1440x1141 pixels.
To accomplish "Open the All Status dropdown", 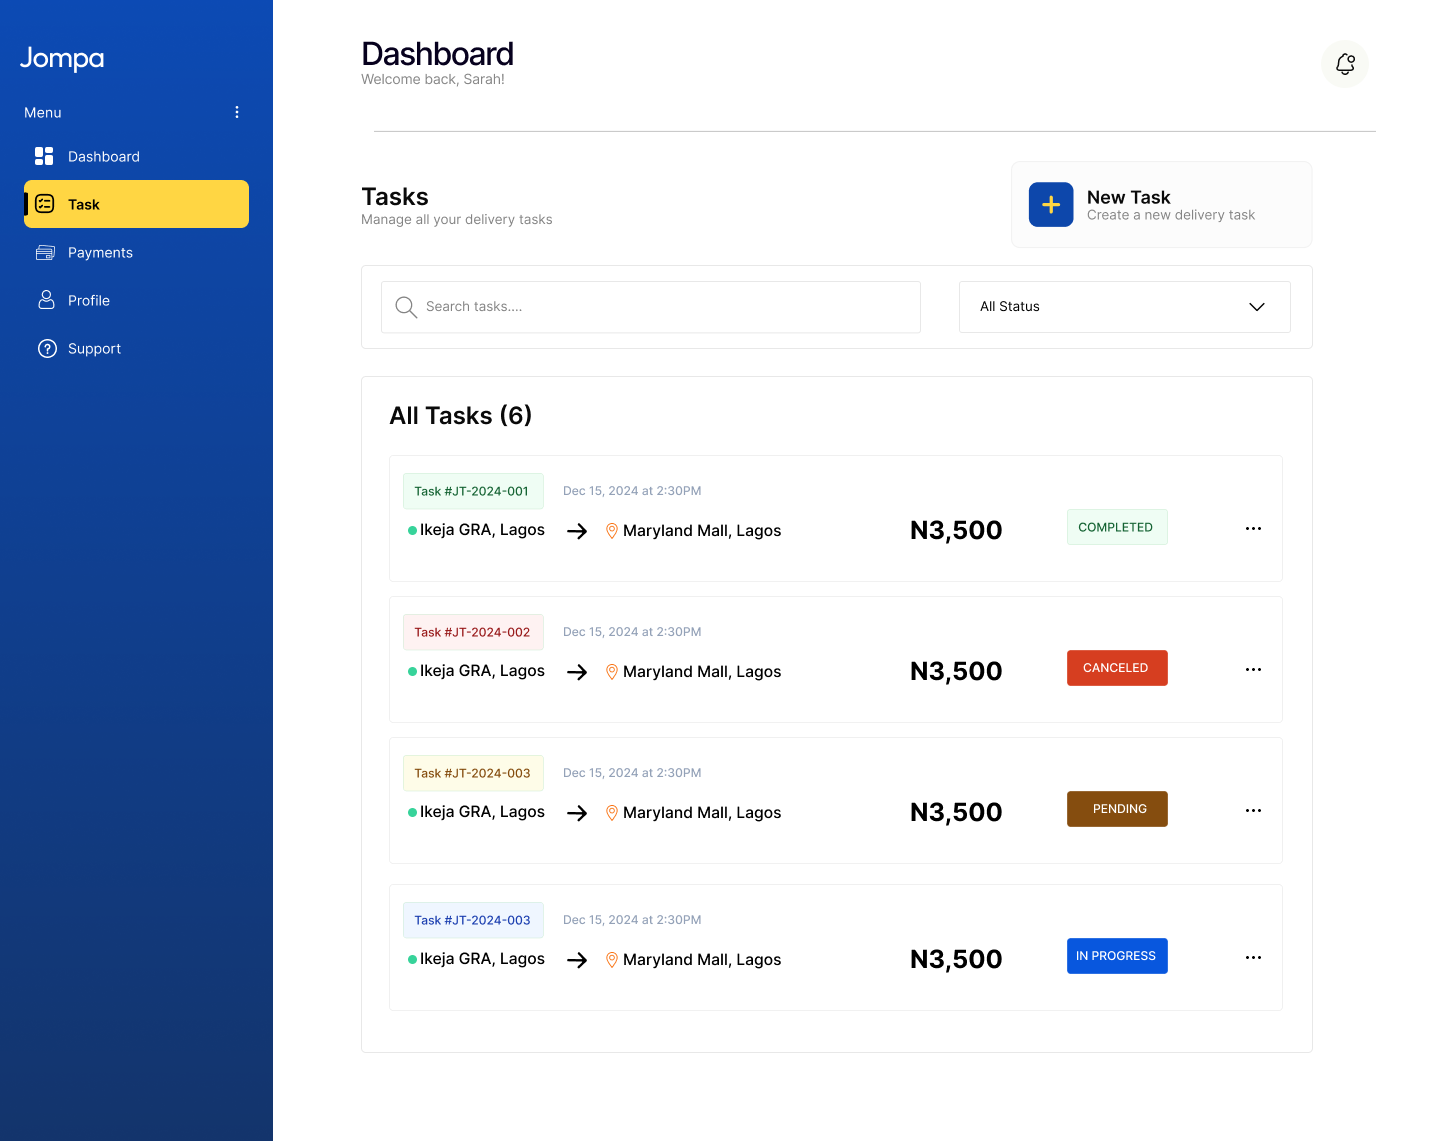I will tap(1124, 307).
